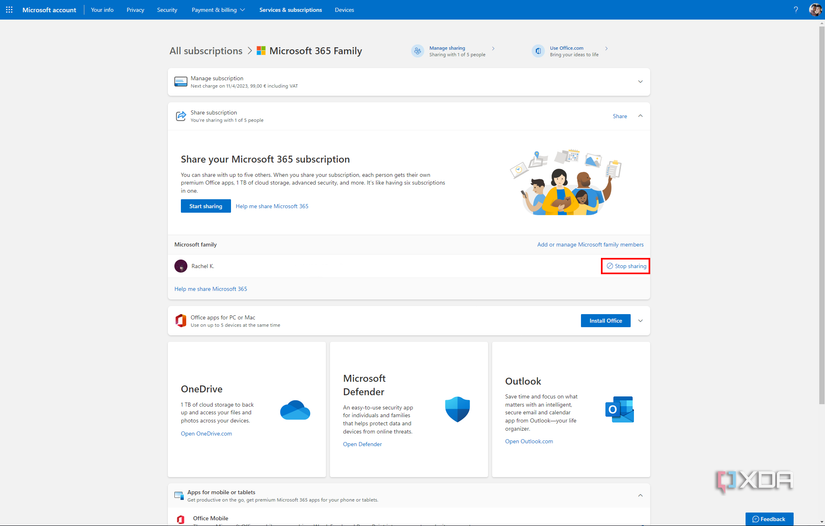The width and height of the screenshot is (825, 526).
Task: Collapse the Apps for mobile or tablets section
Action: 640,495
